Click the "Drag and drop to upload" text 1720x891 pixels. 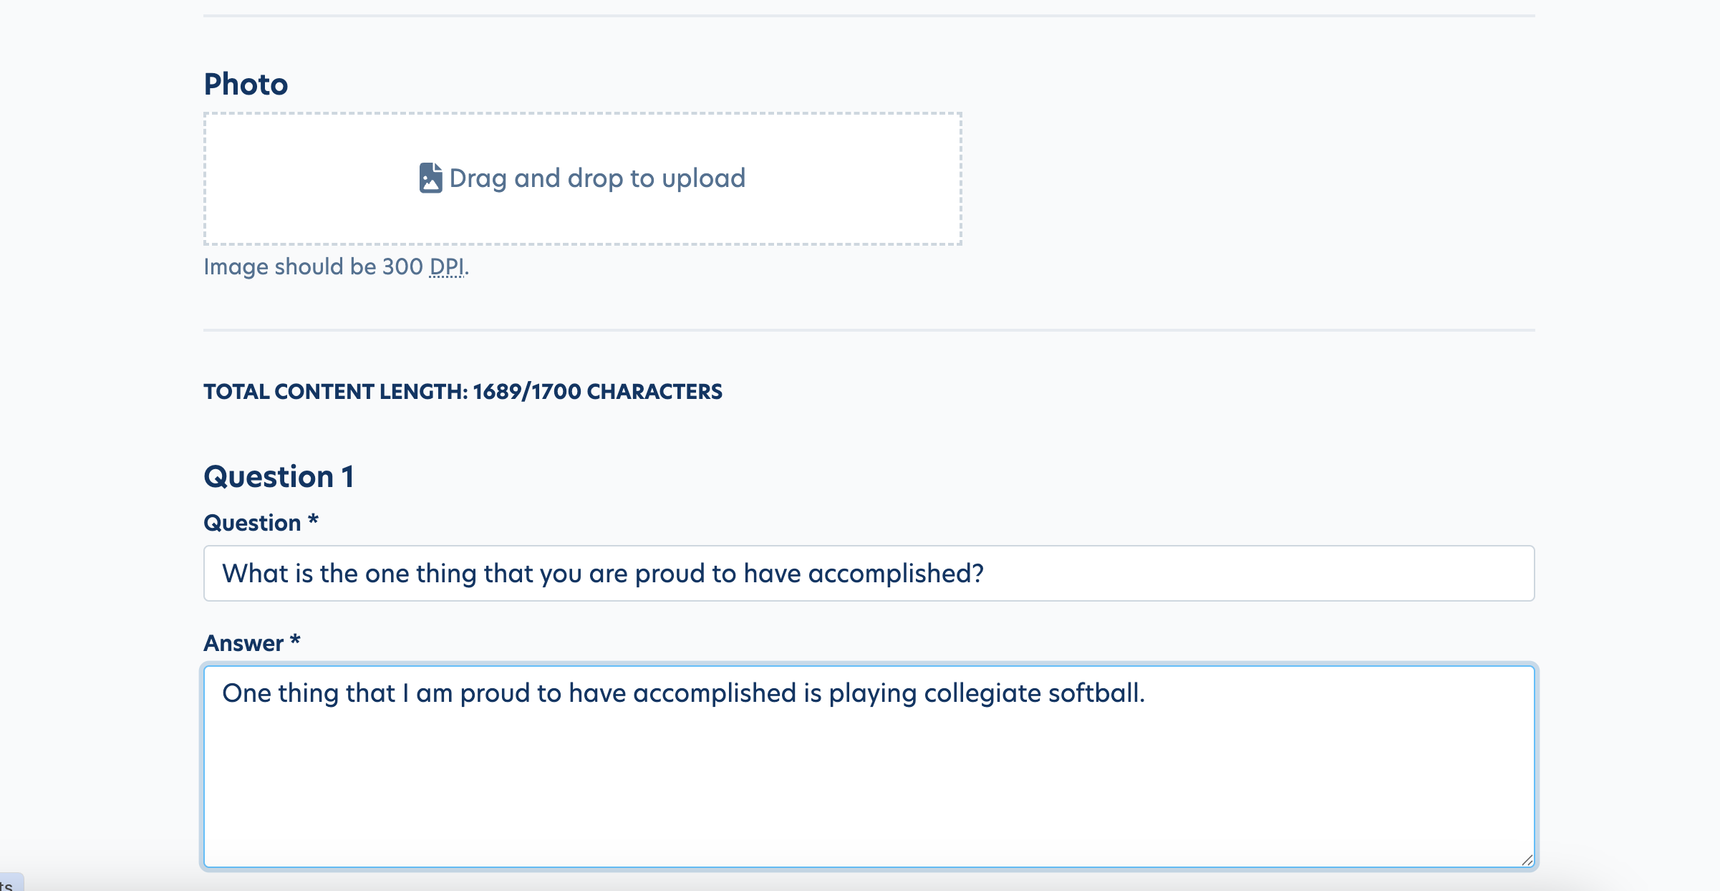click(x=597, y=178)
